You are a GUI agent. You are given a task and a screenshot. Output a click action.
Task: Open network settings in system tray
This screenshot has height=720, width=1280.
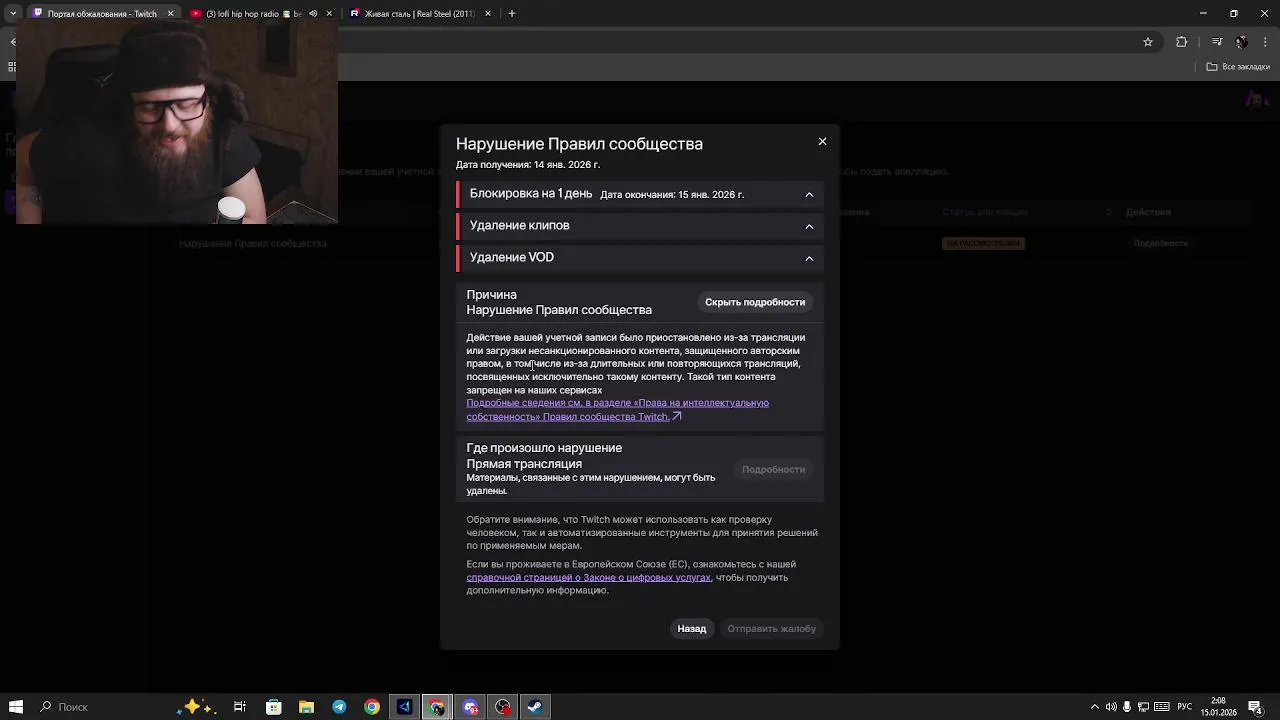tap(1143, 707)
